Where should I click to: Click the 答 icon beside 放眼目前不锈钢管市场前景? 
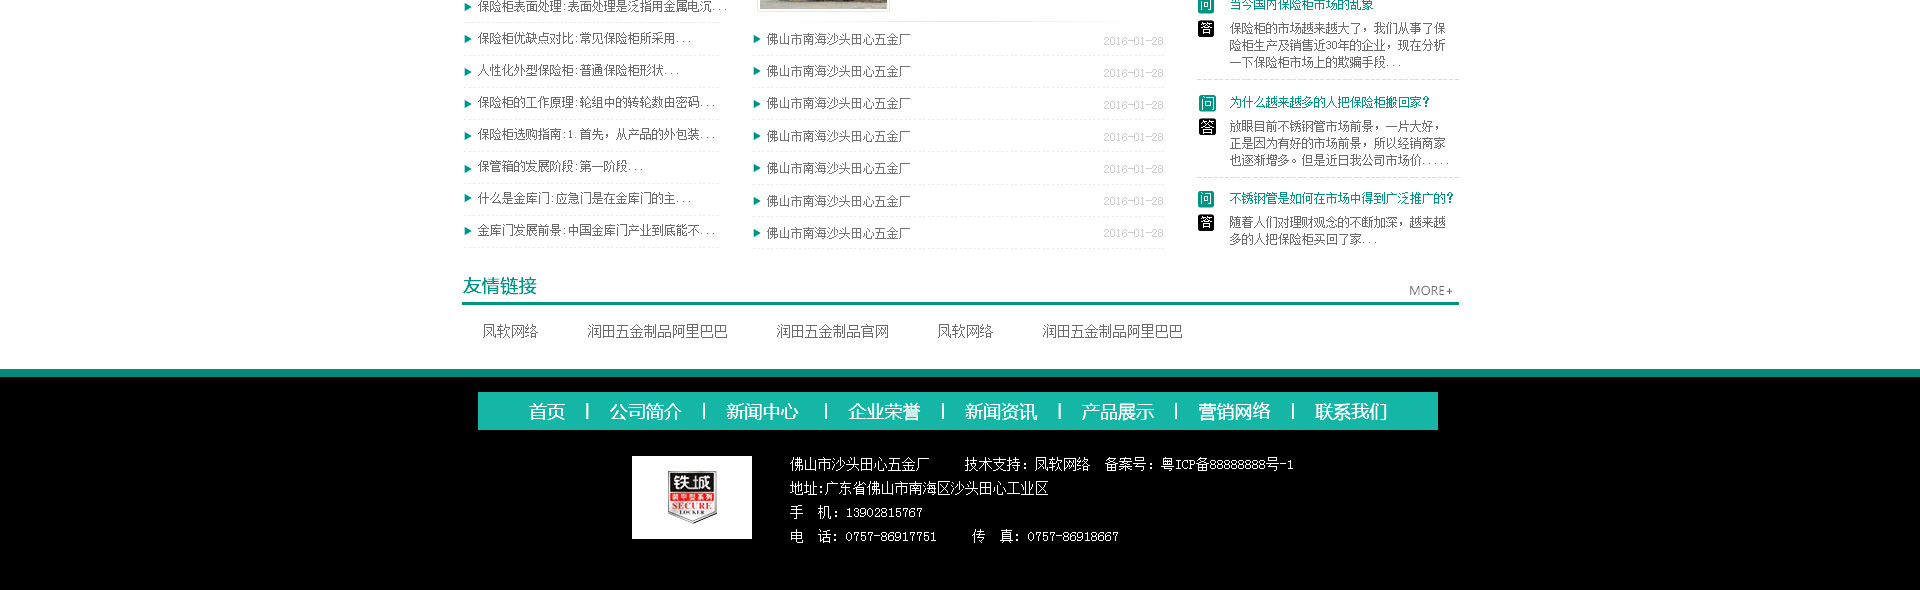[1207, 127]
